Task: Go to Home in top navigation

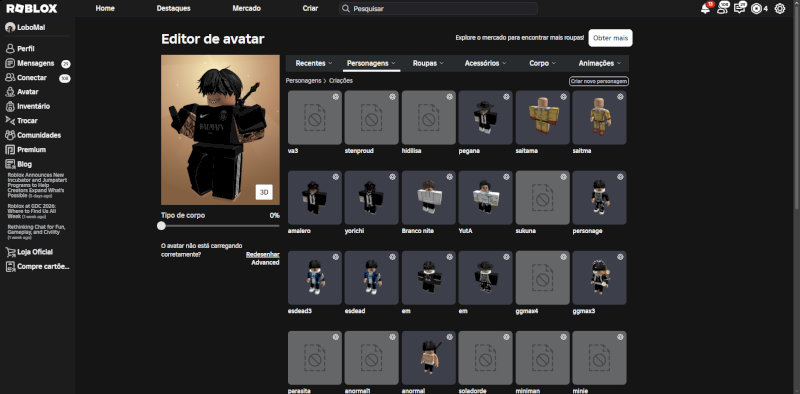Action: pos(105,9)
